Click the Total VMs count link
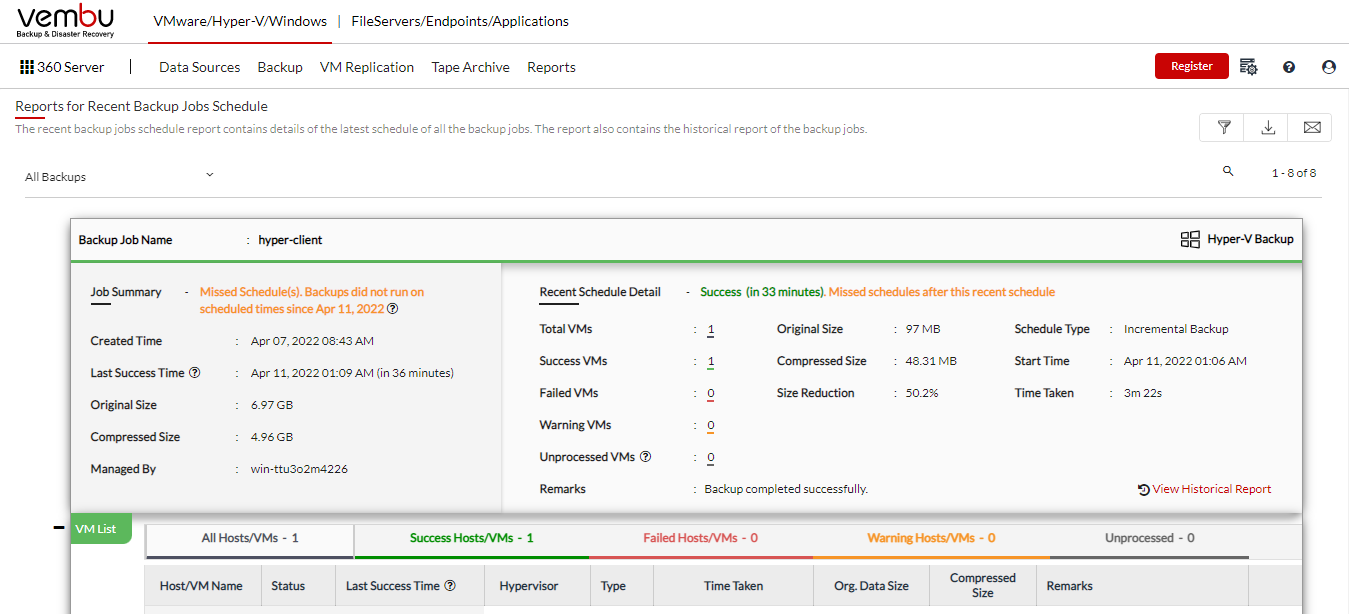This screenshot has width=1349, height=614. pyautogui.click(x=711, y=330)
